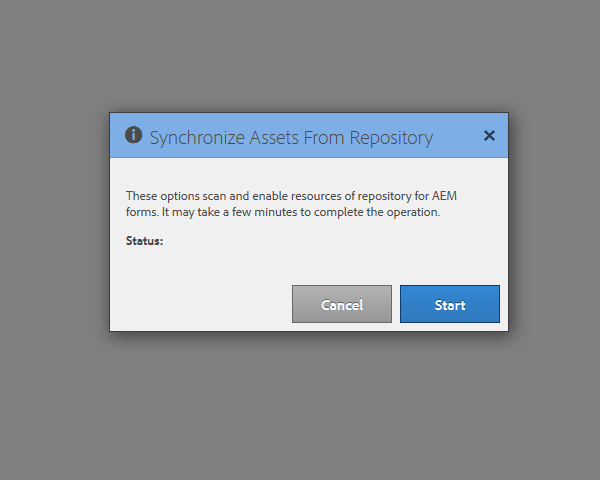Viewport: 600px width, 480px height.
Task: Click the Status label
Action: click(144, 241)
